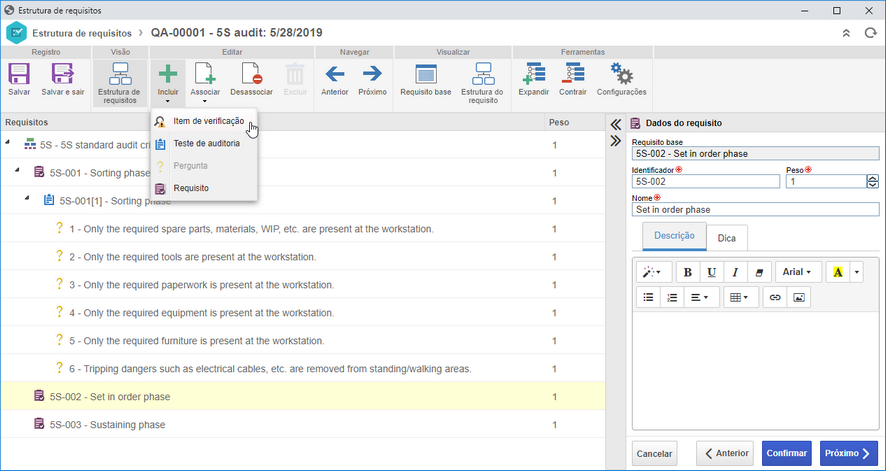This screenshot has width=886, height=471.
Task: Click the double left chevron panel arrow
Action: pos(616,124)
